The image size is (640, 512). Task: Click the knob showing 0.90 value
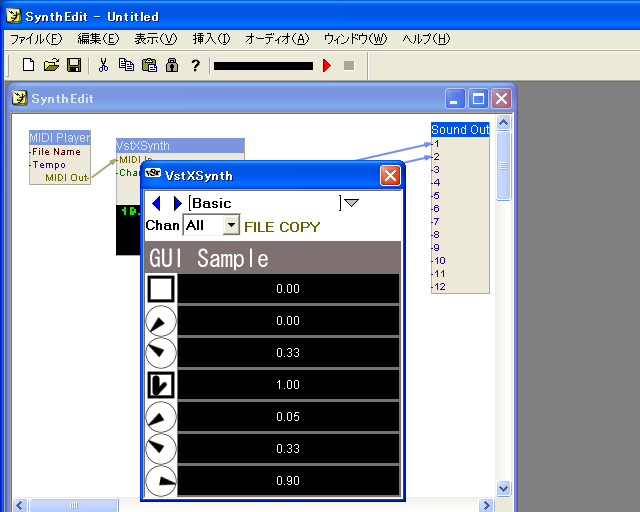click(x=161, y=481)
